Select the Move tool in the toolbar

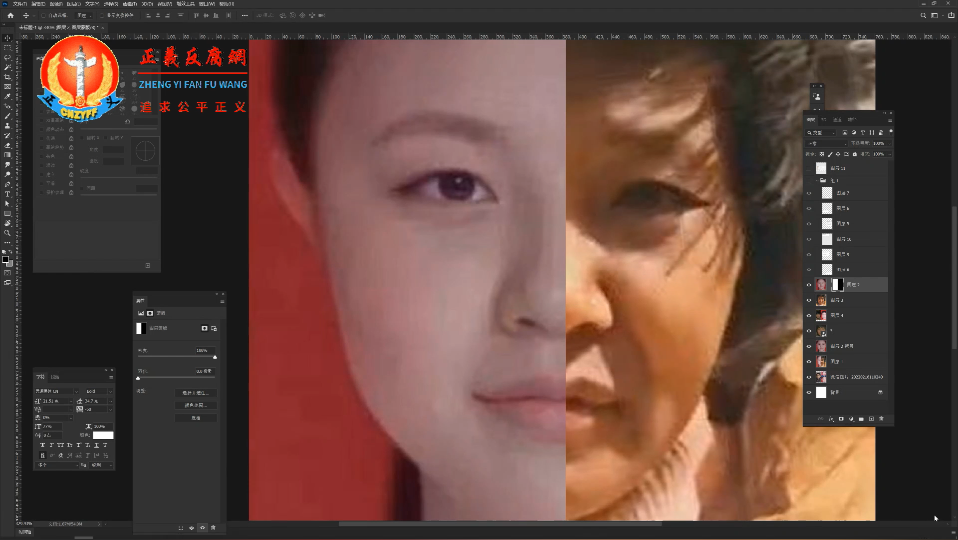point(7,38)
